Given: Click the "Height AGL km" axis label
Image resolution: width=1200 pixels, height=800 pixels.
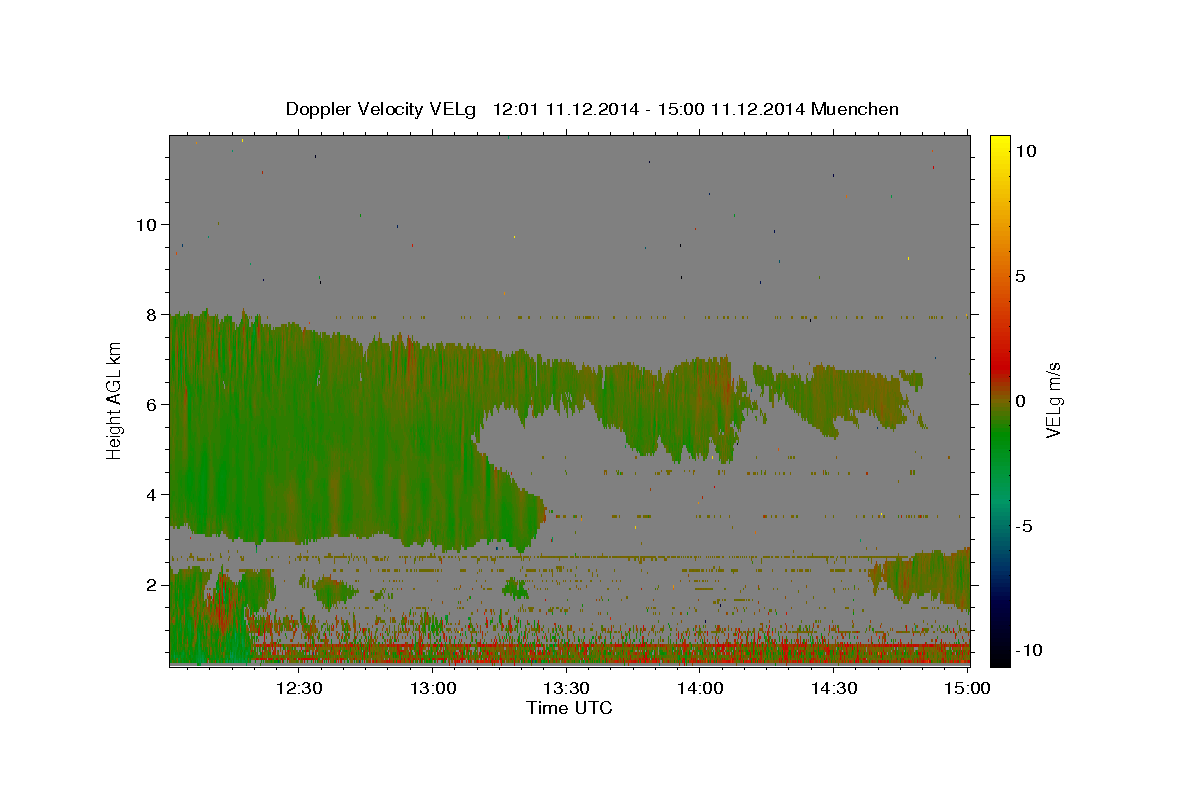Looking at the screenshot, I should [x=115, y=399].
